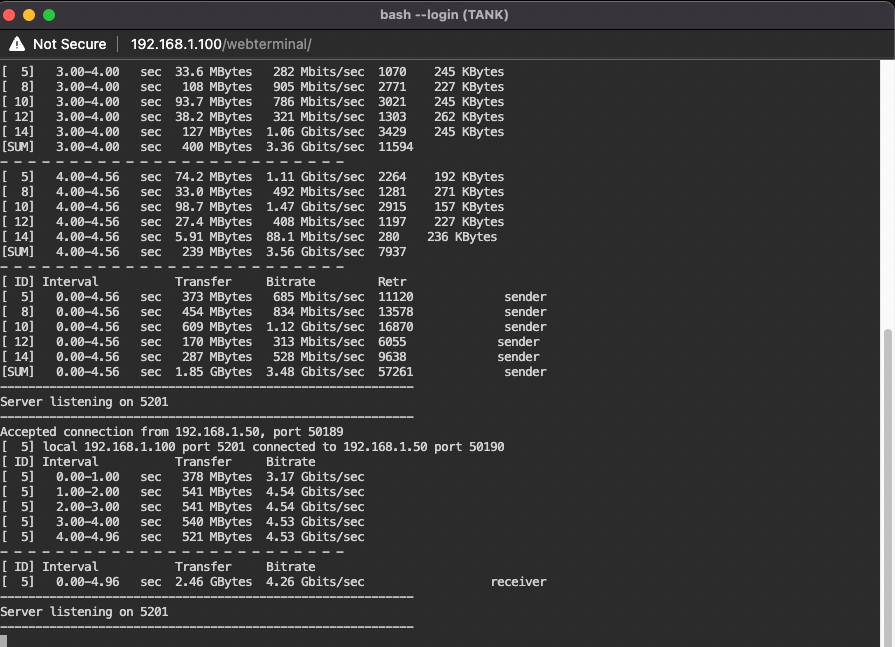Screen dimensions: 895x647
Task: Click the address field showing 192.168.1.100/webterminal/
Action: pyautogui.click(x=221, y=44)
